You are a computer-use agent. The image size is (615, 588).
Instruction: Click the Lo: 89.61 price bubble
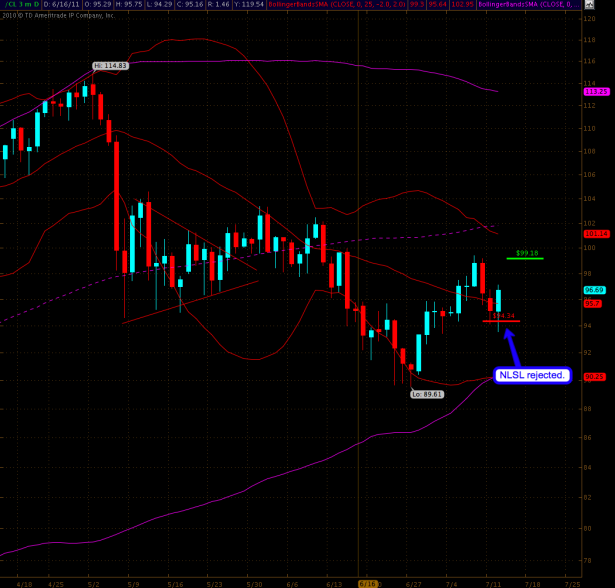pyautogui.click(x=427, y=394)
